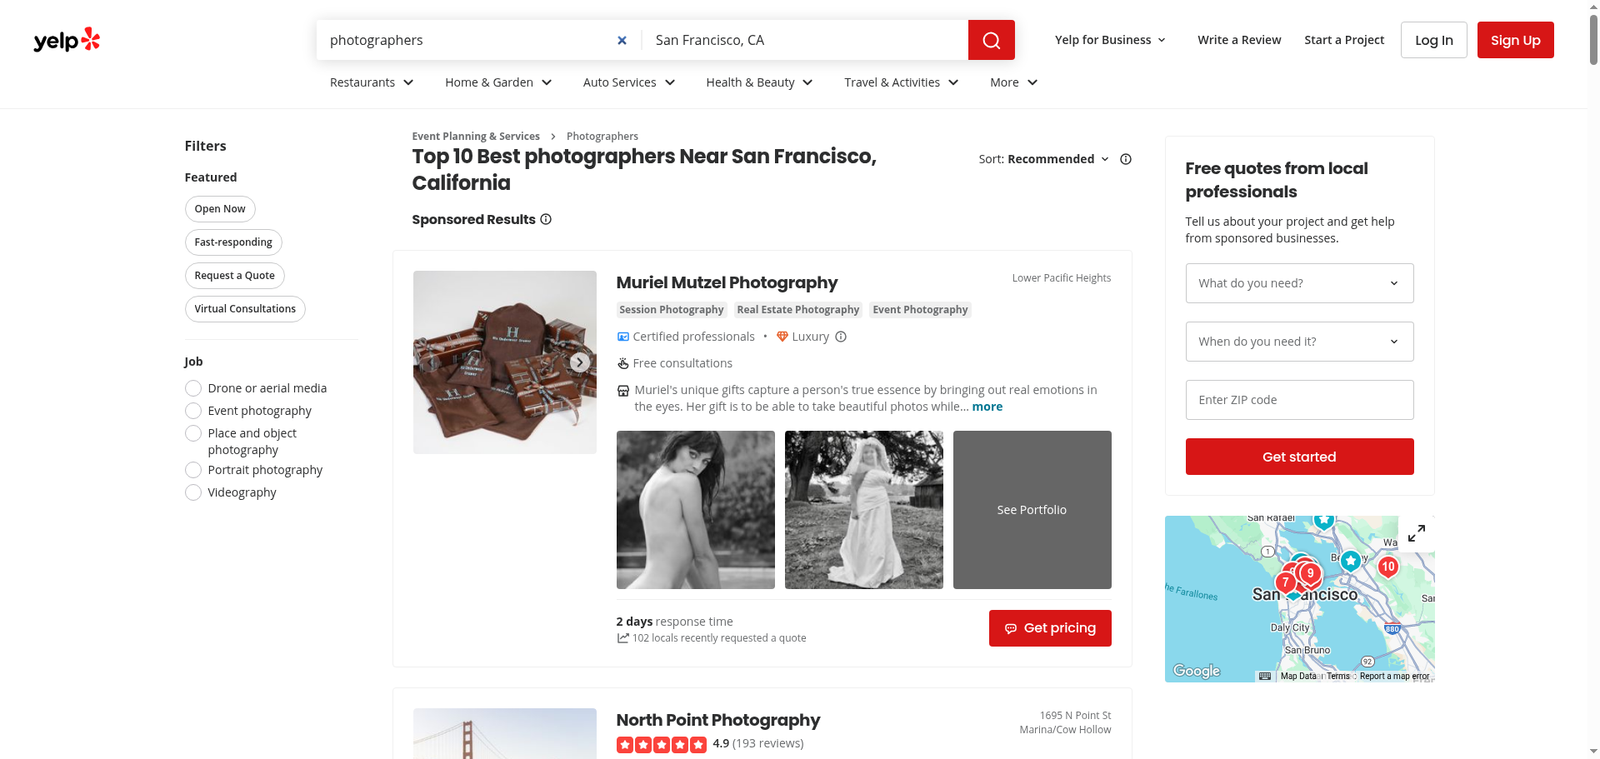Click the See Portfolio tile
Viewport: 1600px width, 759px height.
[1032, 510]
